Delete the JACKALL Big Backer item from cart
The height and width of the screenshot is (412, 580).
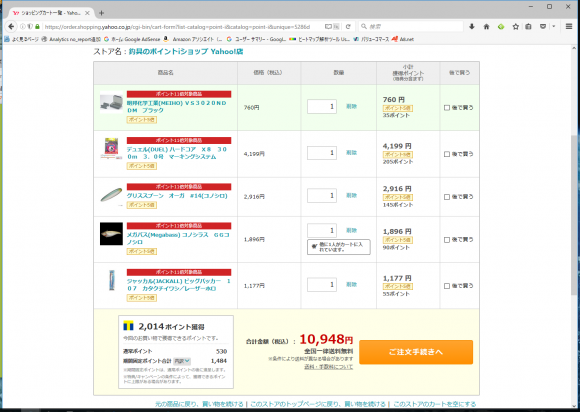(351, 285)
